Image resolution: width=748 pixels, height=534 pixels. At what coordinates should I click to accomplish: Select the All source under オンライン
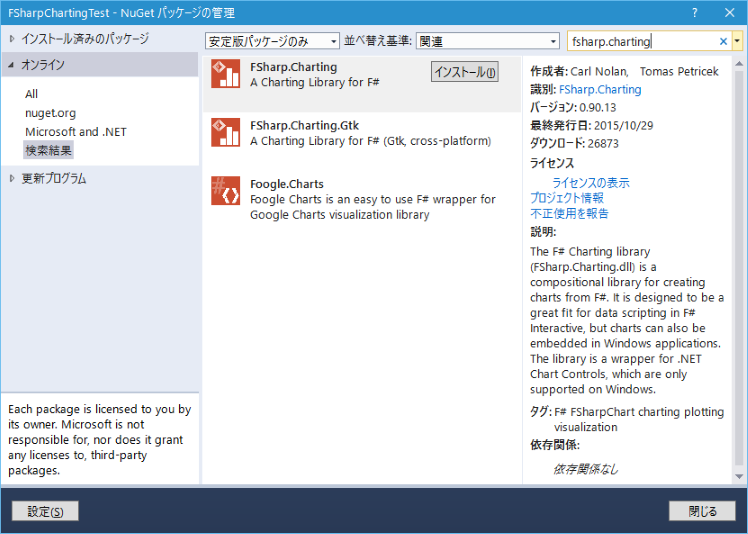pyautogui.click(x=31, y=94)
